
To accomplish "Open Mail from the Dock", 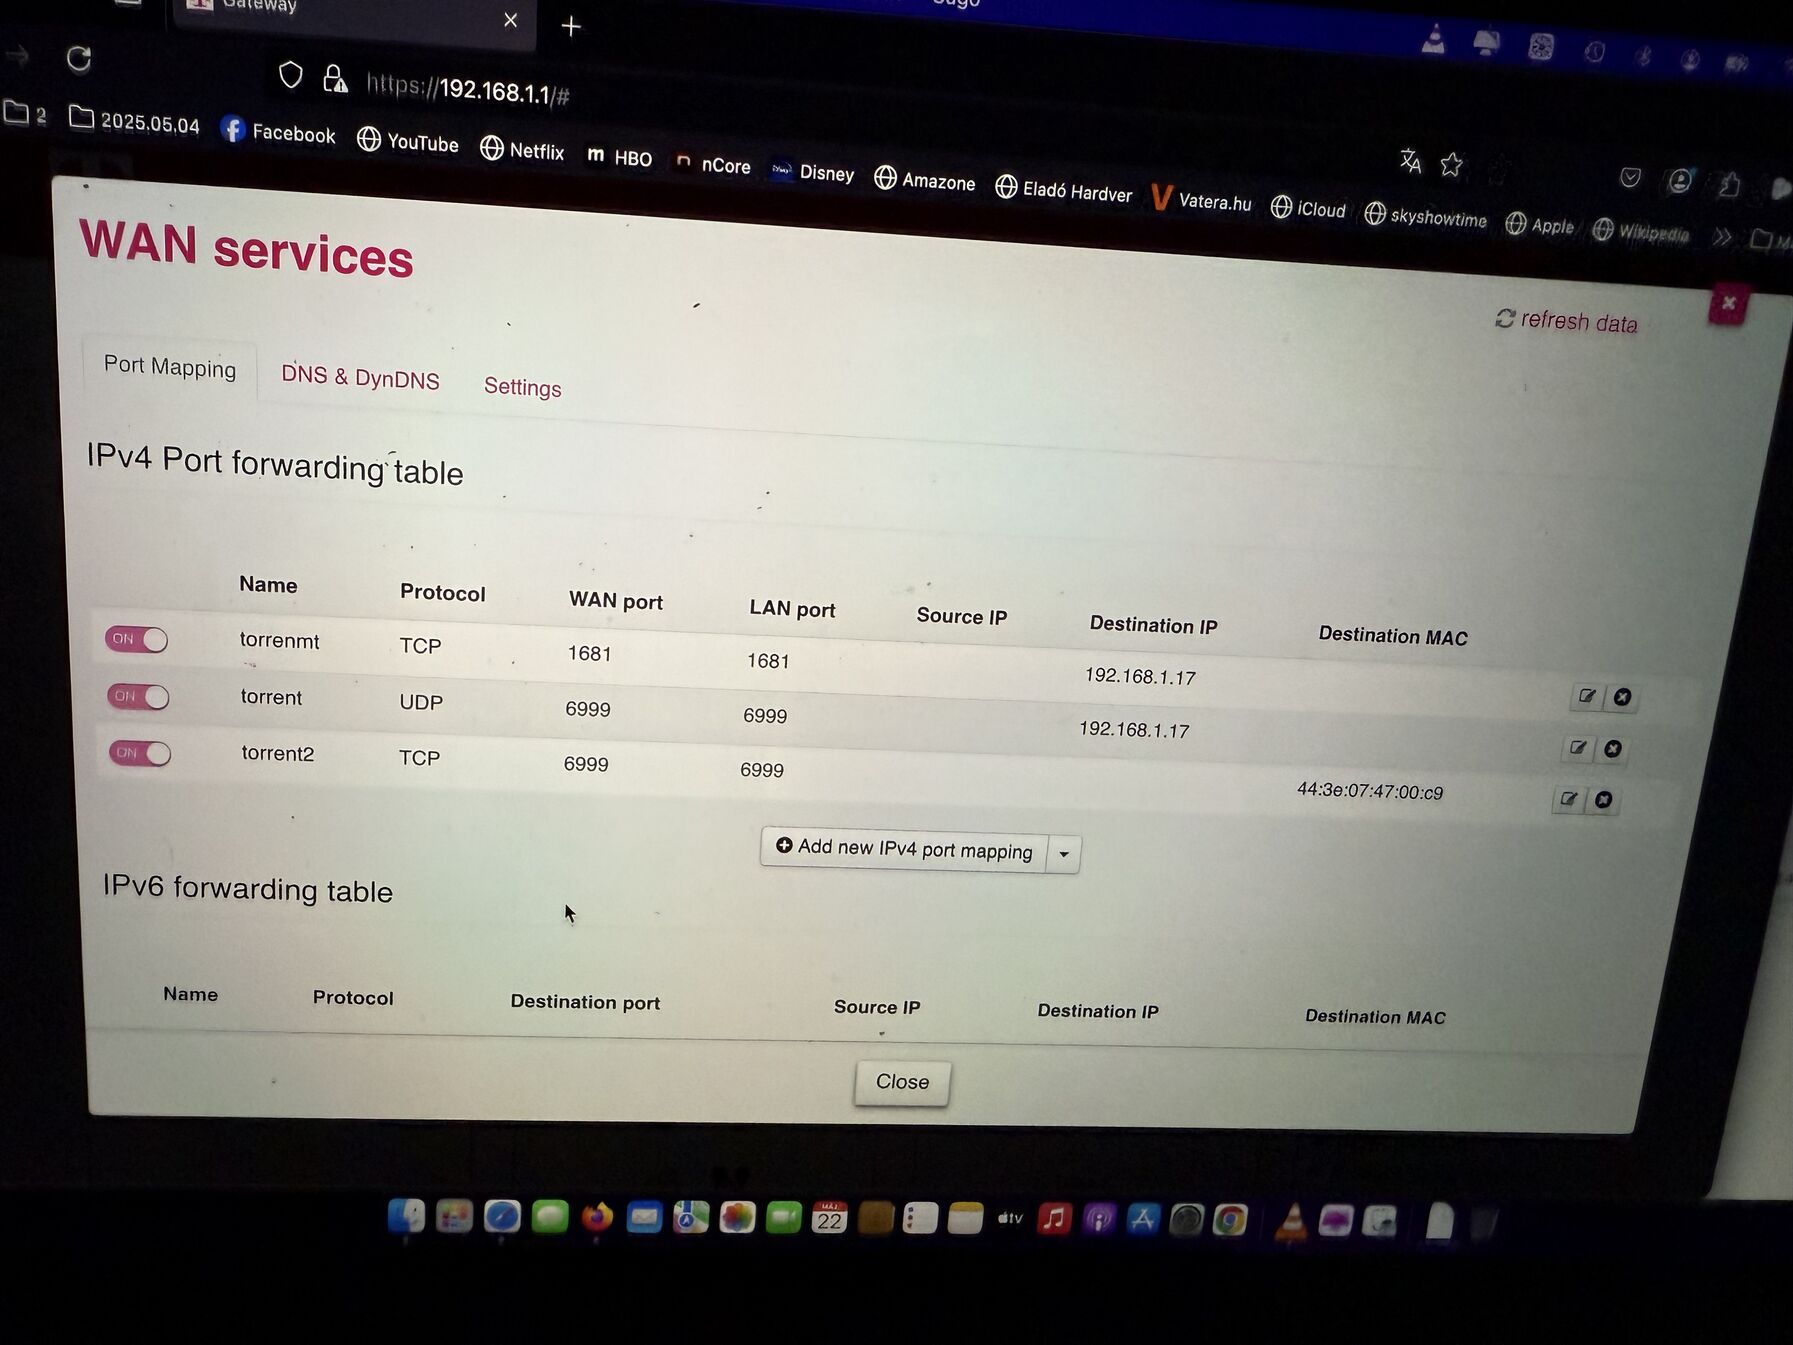I will 644,1217.
